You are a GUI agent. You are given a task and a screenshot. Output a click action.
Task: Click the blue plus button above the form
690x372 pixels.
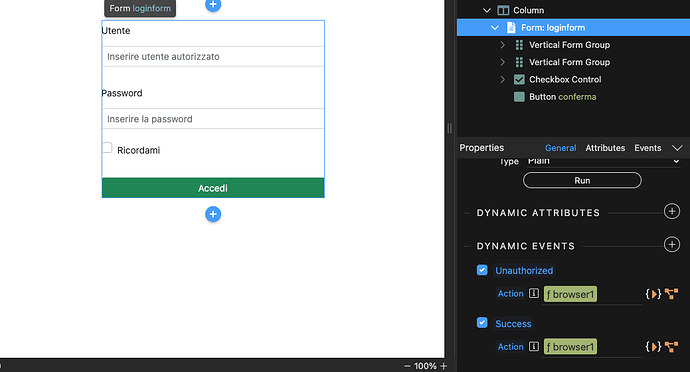(213, 4)
